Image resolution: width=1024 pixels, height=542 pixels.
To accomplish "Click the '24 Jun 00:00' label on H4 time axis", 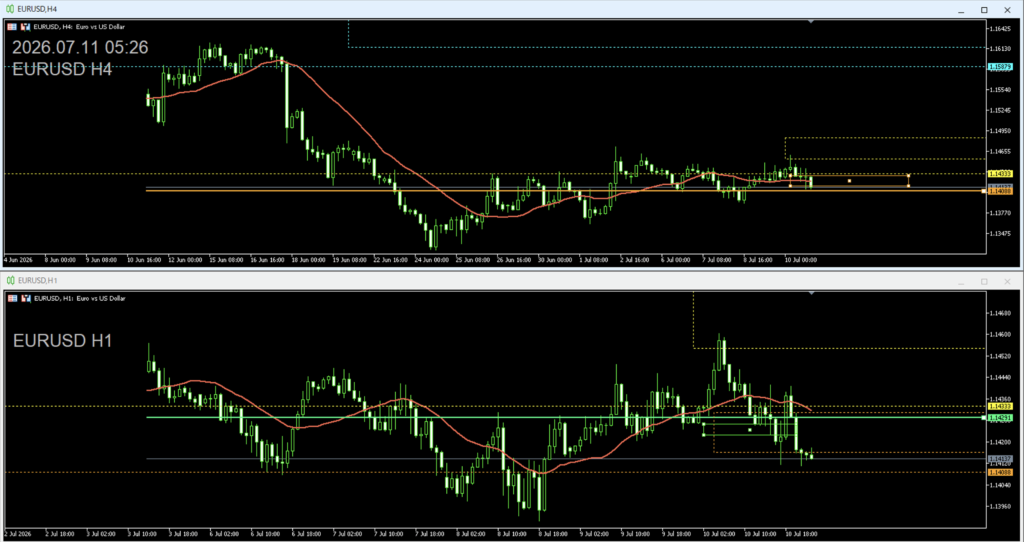I will (432, 260).
